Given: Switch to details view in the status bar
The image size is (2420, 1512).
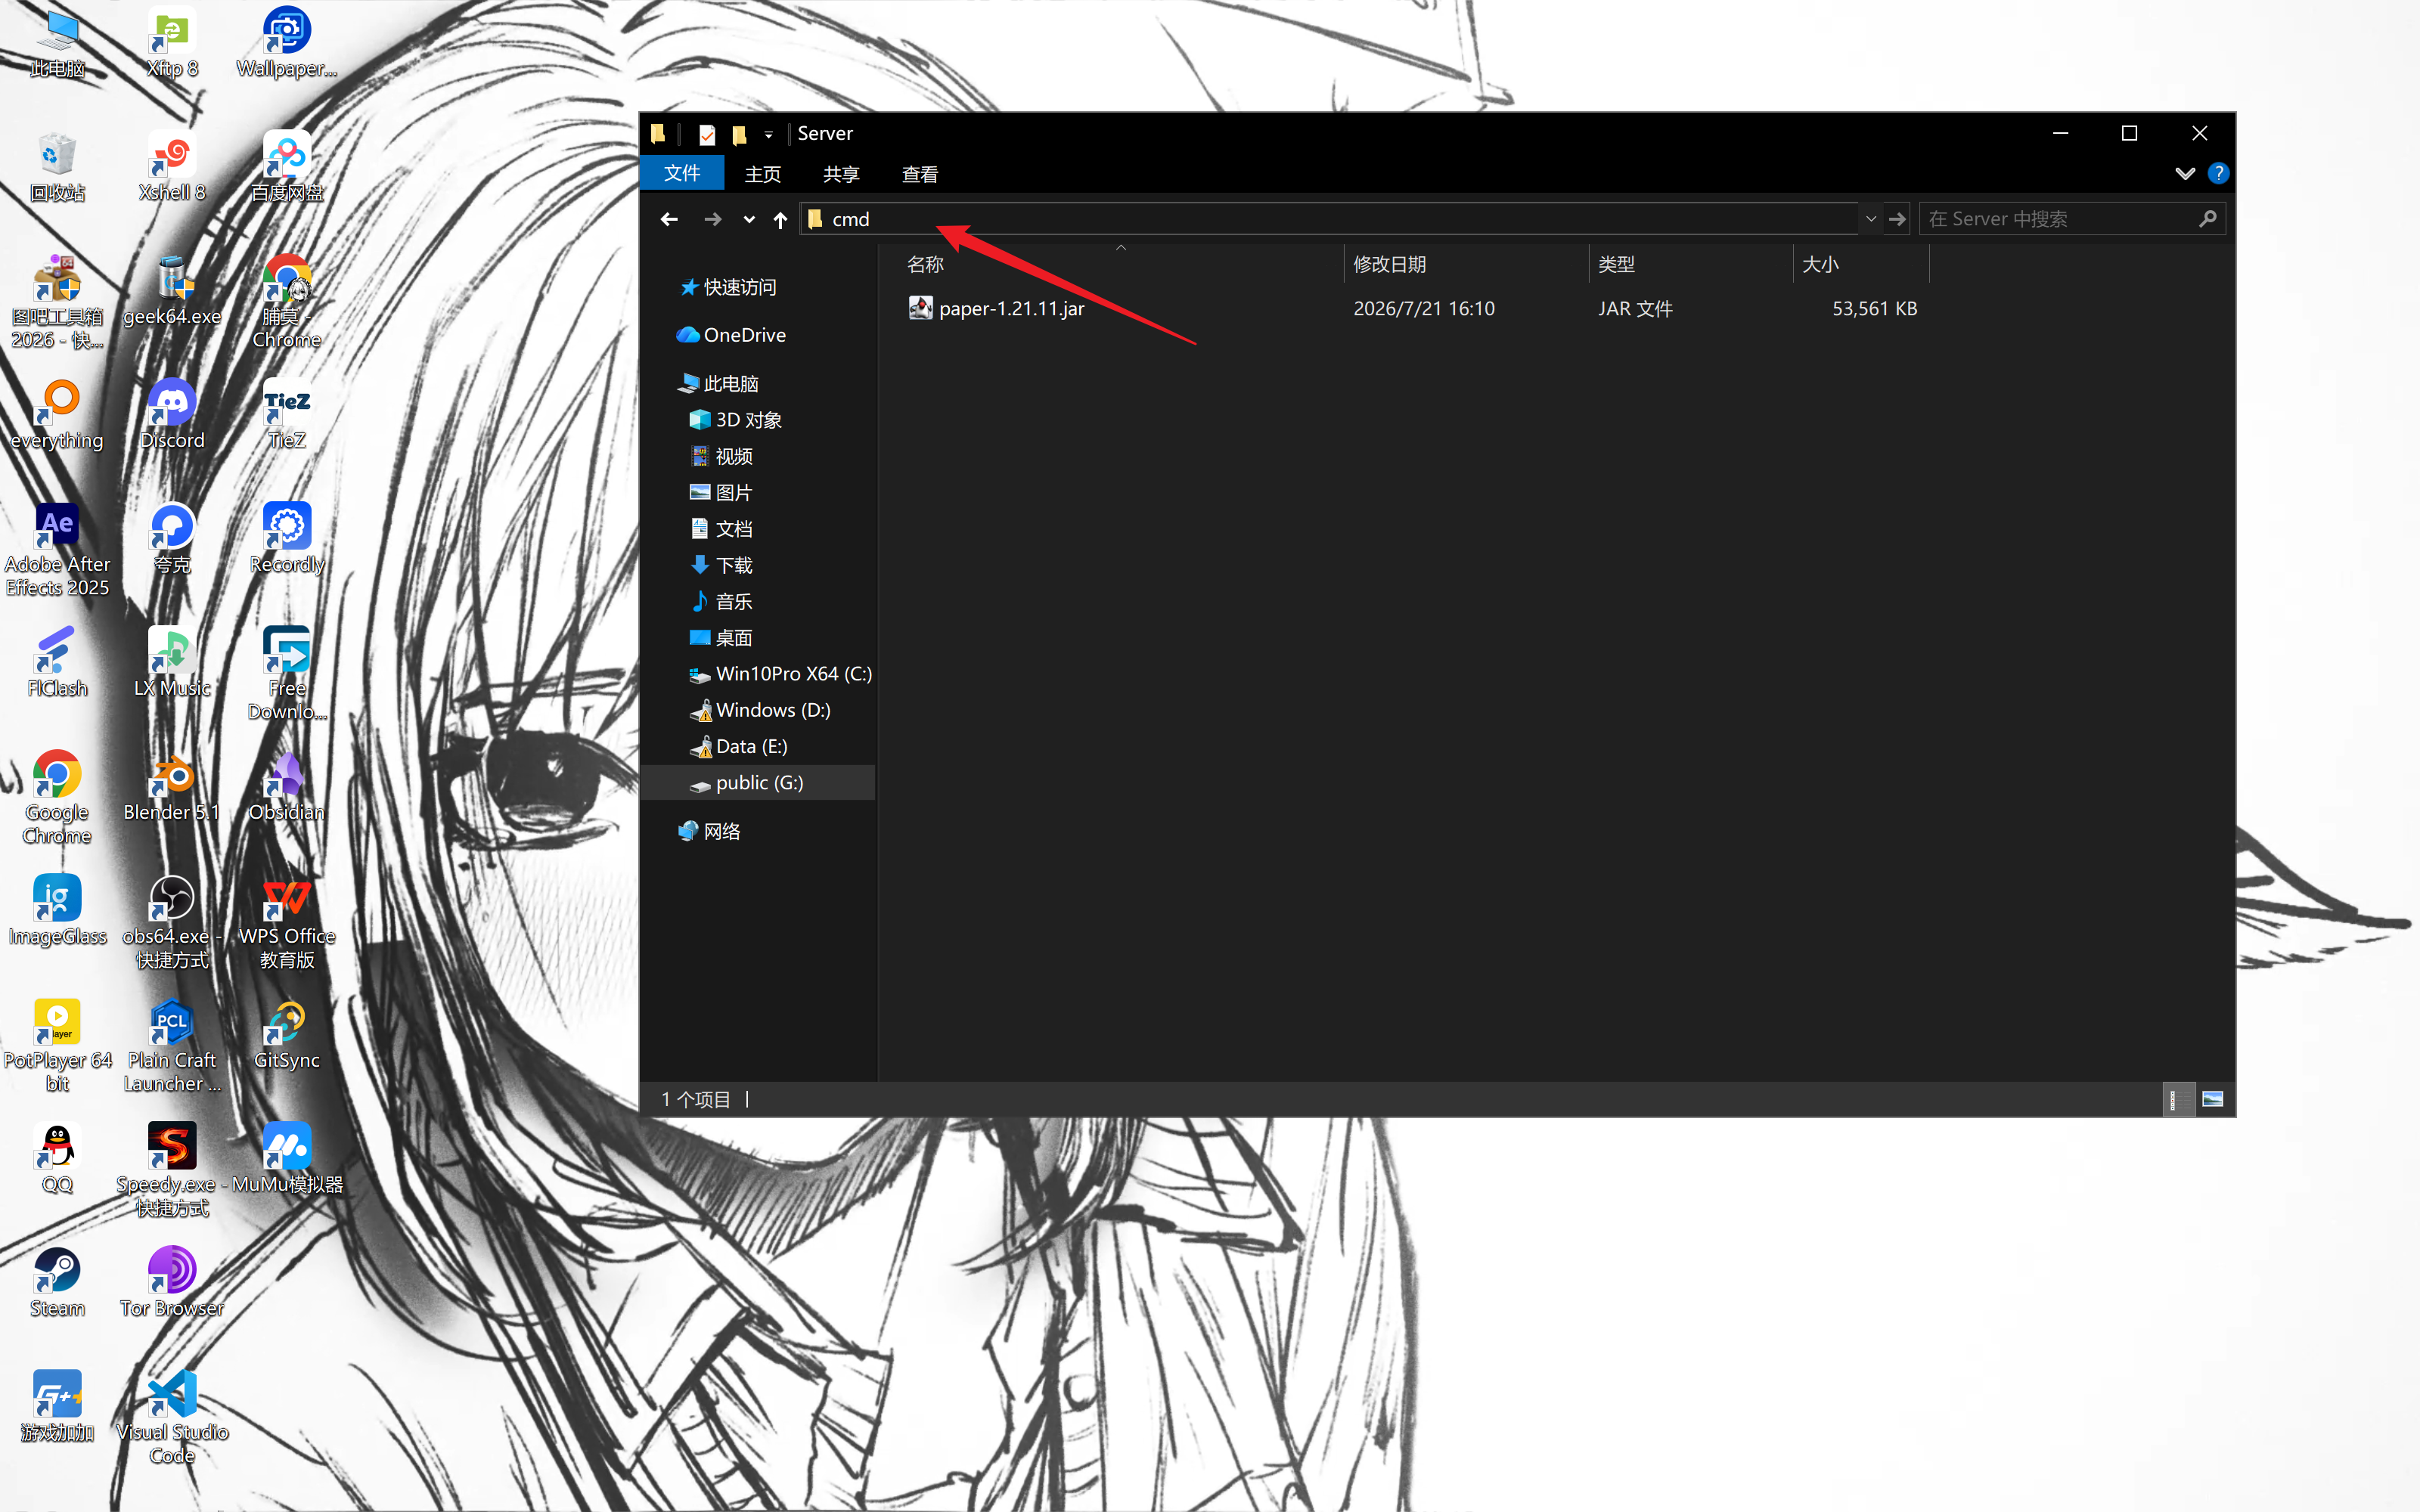Looking at the screenshot, I should 2178,1099.
